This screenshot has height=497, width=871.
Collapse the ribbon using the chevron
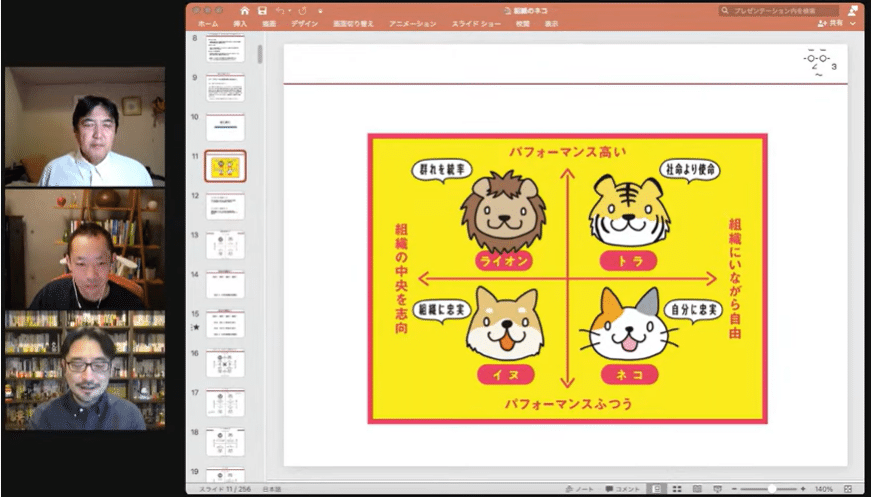pyautogui.click(x=853, y=23)
